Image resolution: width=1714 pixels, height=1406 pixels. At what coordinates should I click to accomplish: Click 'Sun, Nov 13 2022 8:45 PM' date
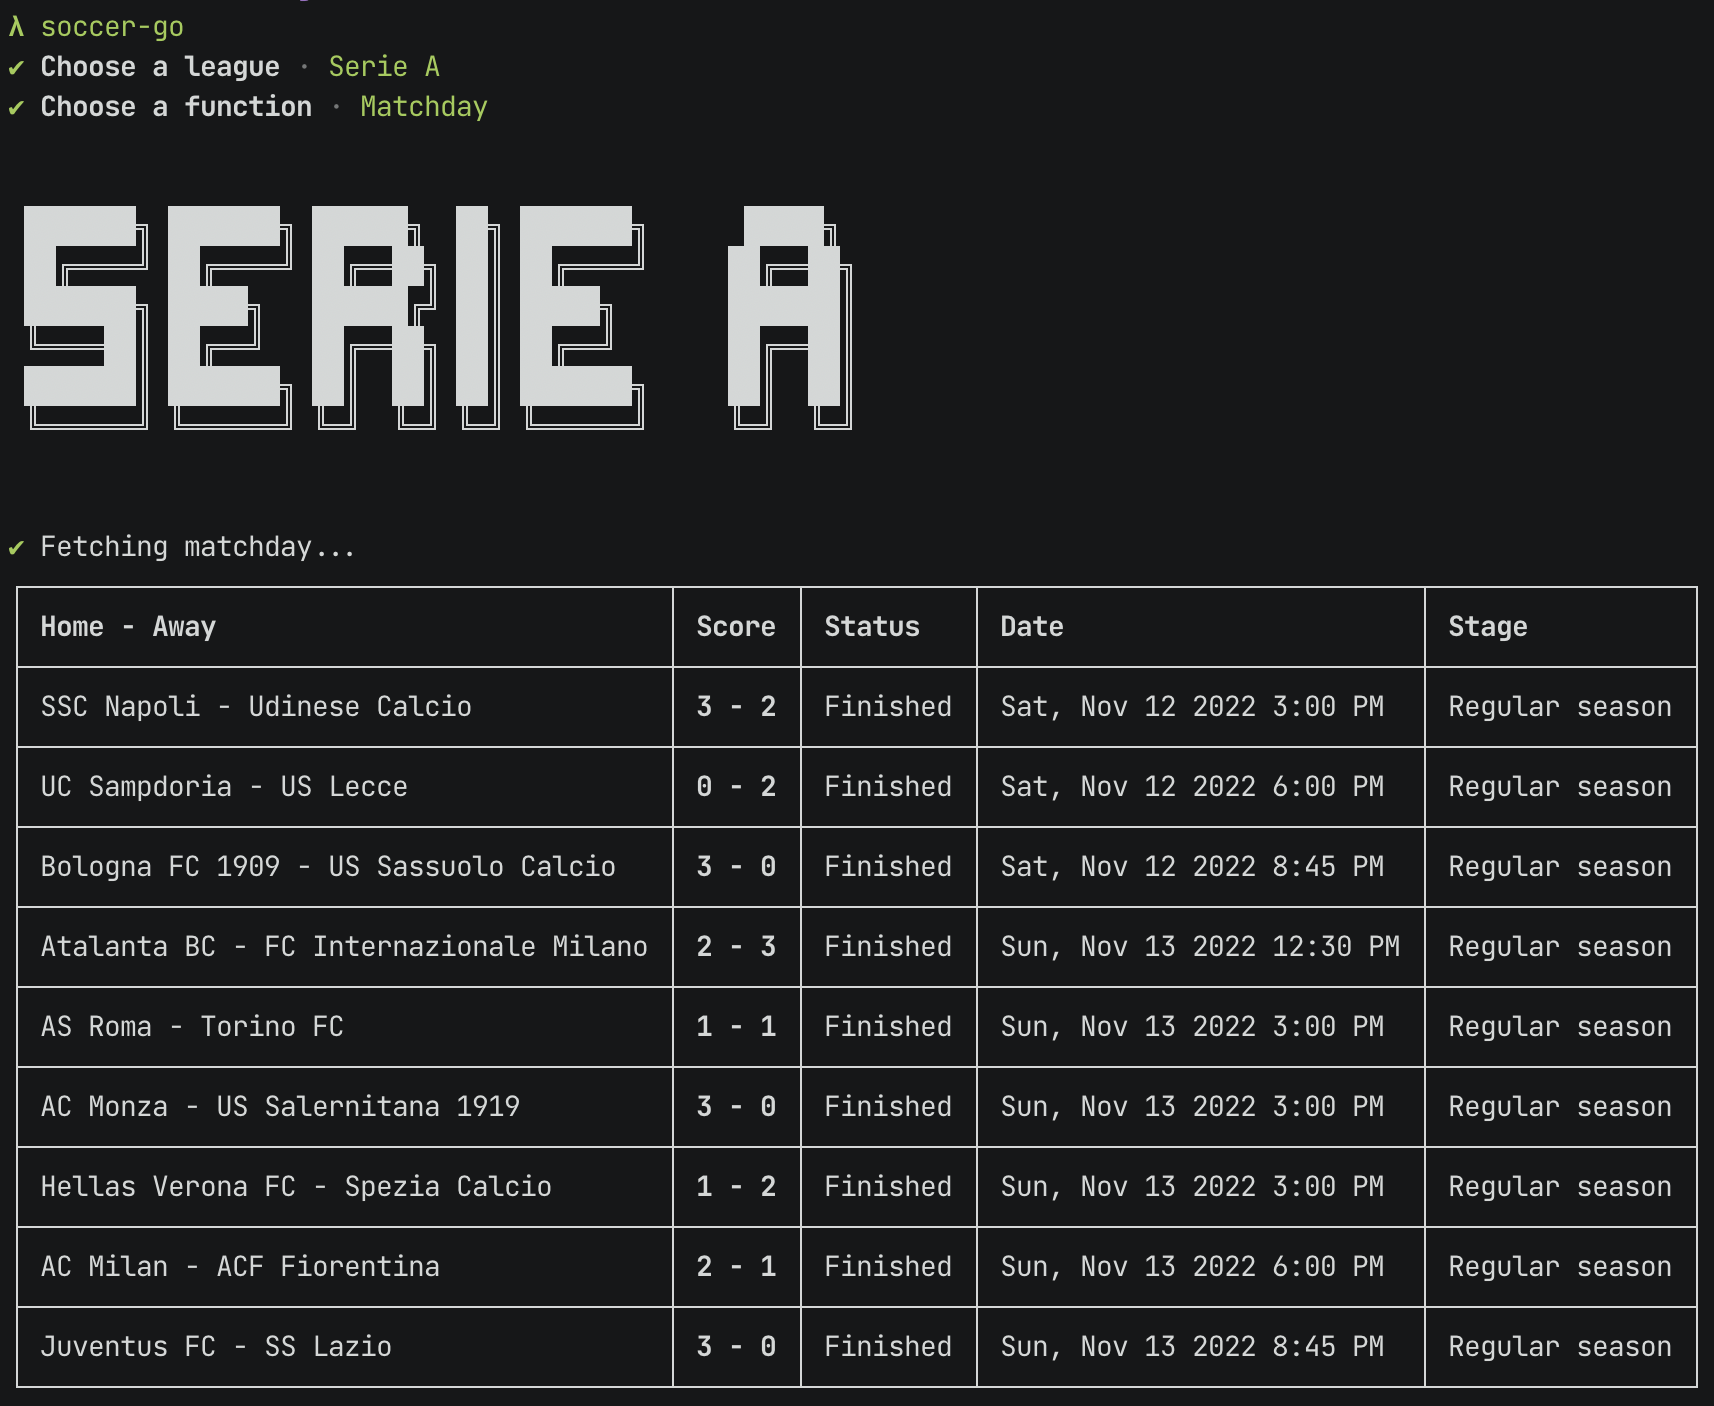tap(1192, 1347)
